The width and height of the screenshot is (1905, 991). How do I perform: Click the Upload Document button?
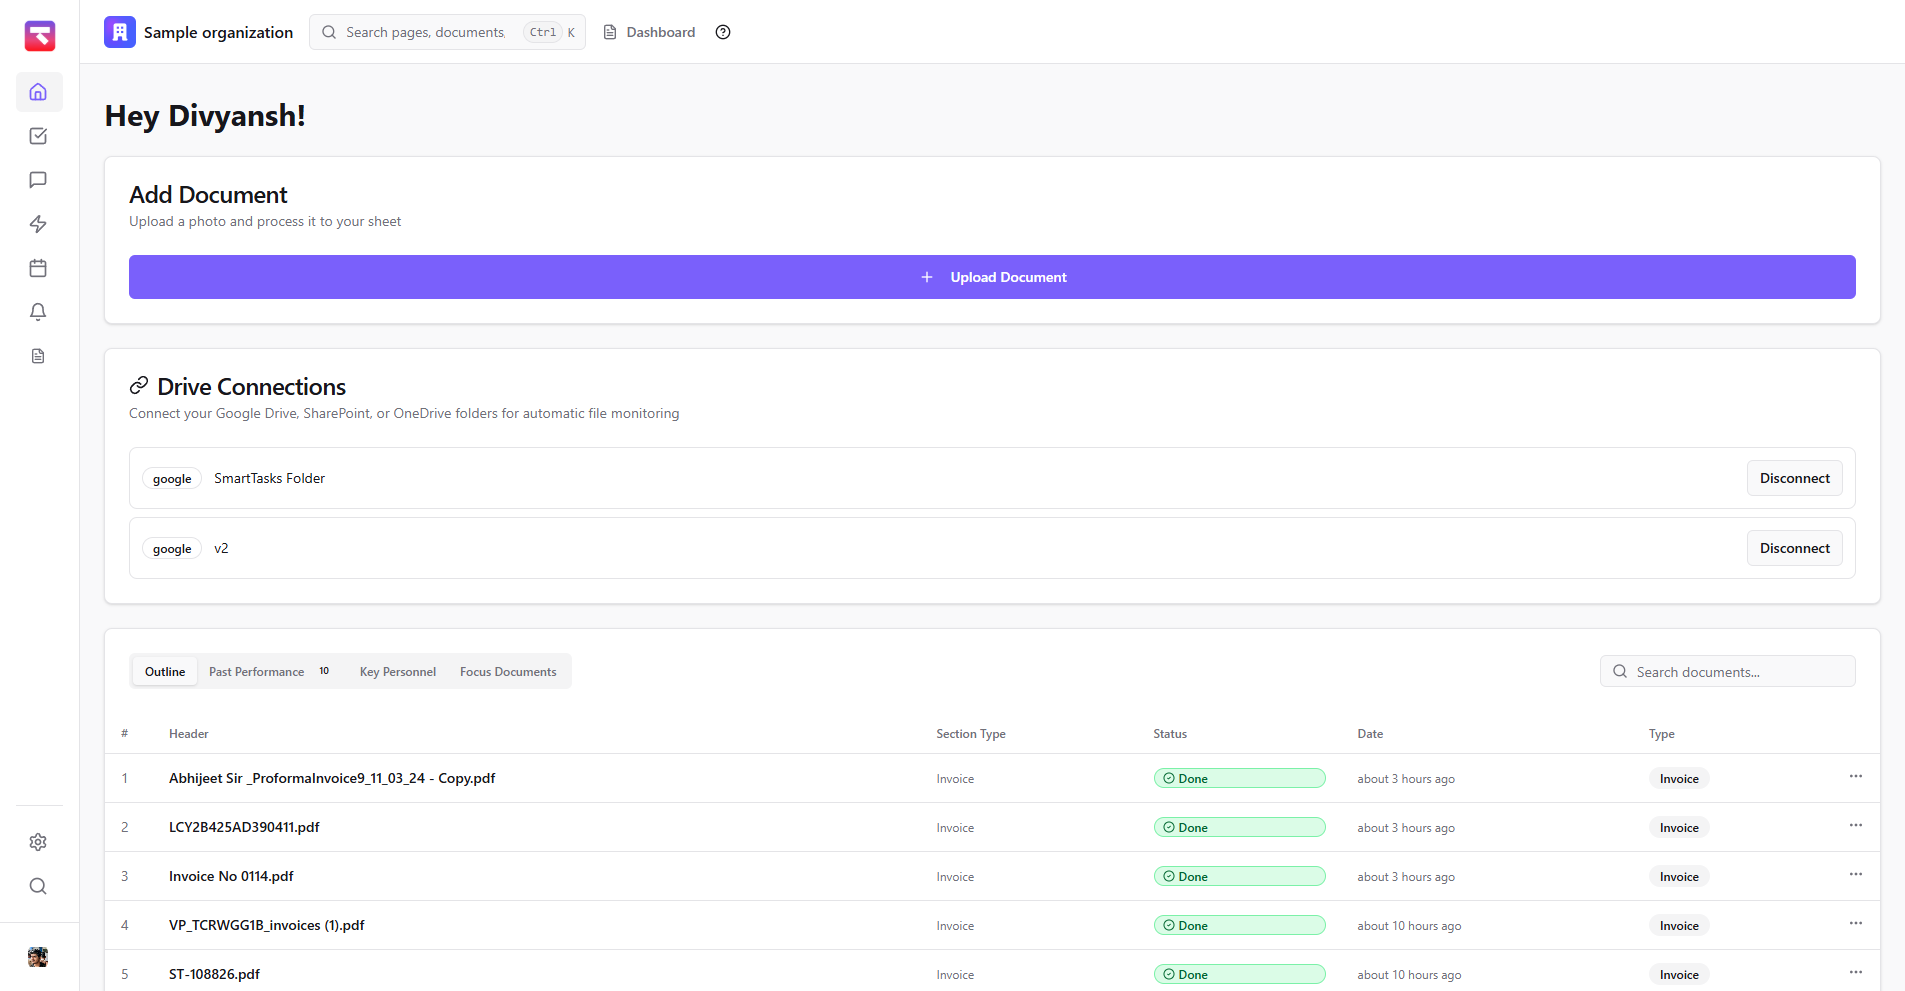pyautogui.click(x=992, y=277)
